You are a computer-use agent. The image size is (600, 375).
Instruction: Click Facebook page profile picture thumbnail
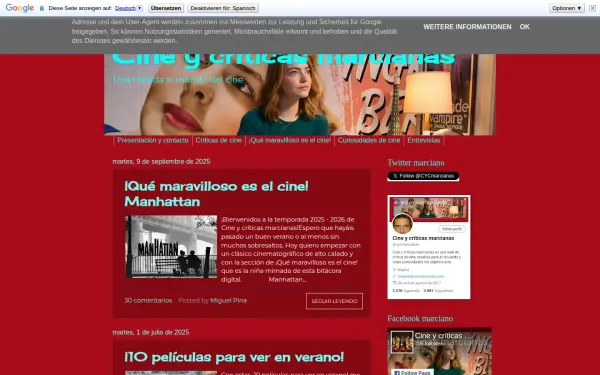[x=402, y=342]
